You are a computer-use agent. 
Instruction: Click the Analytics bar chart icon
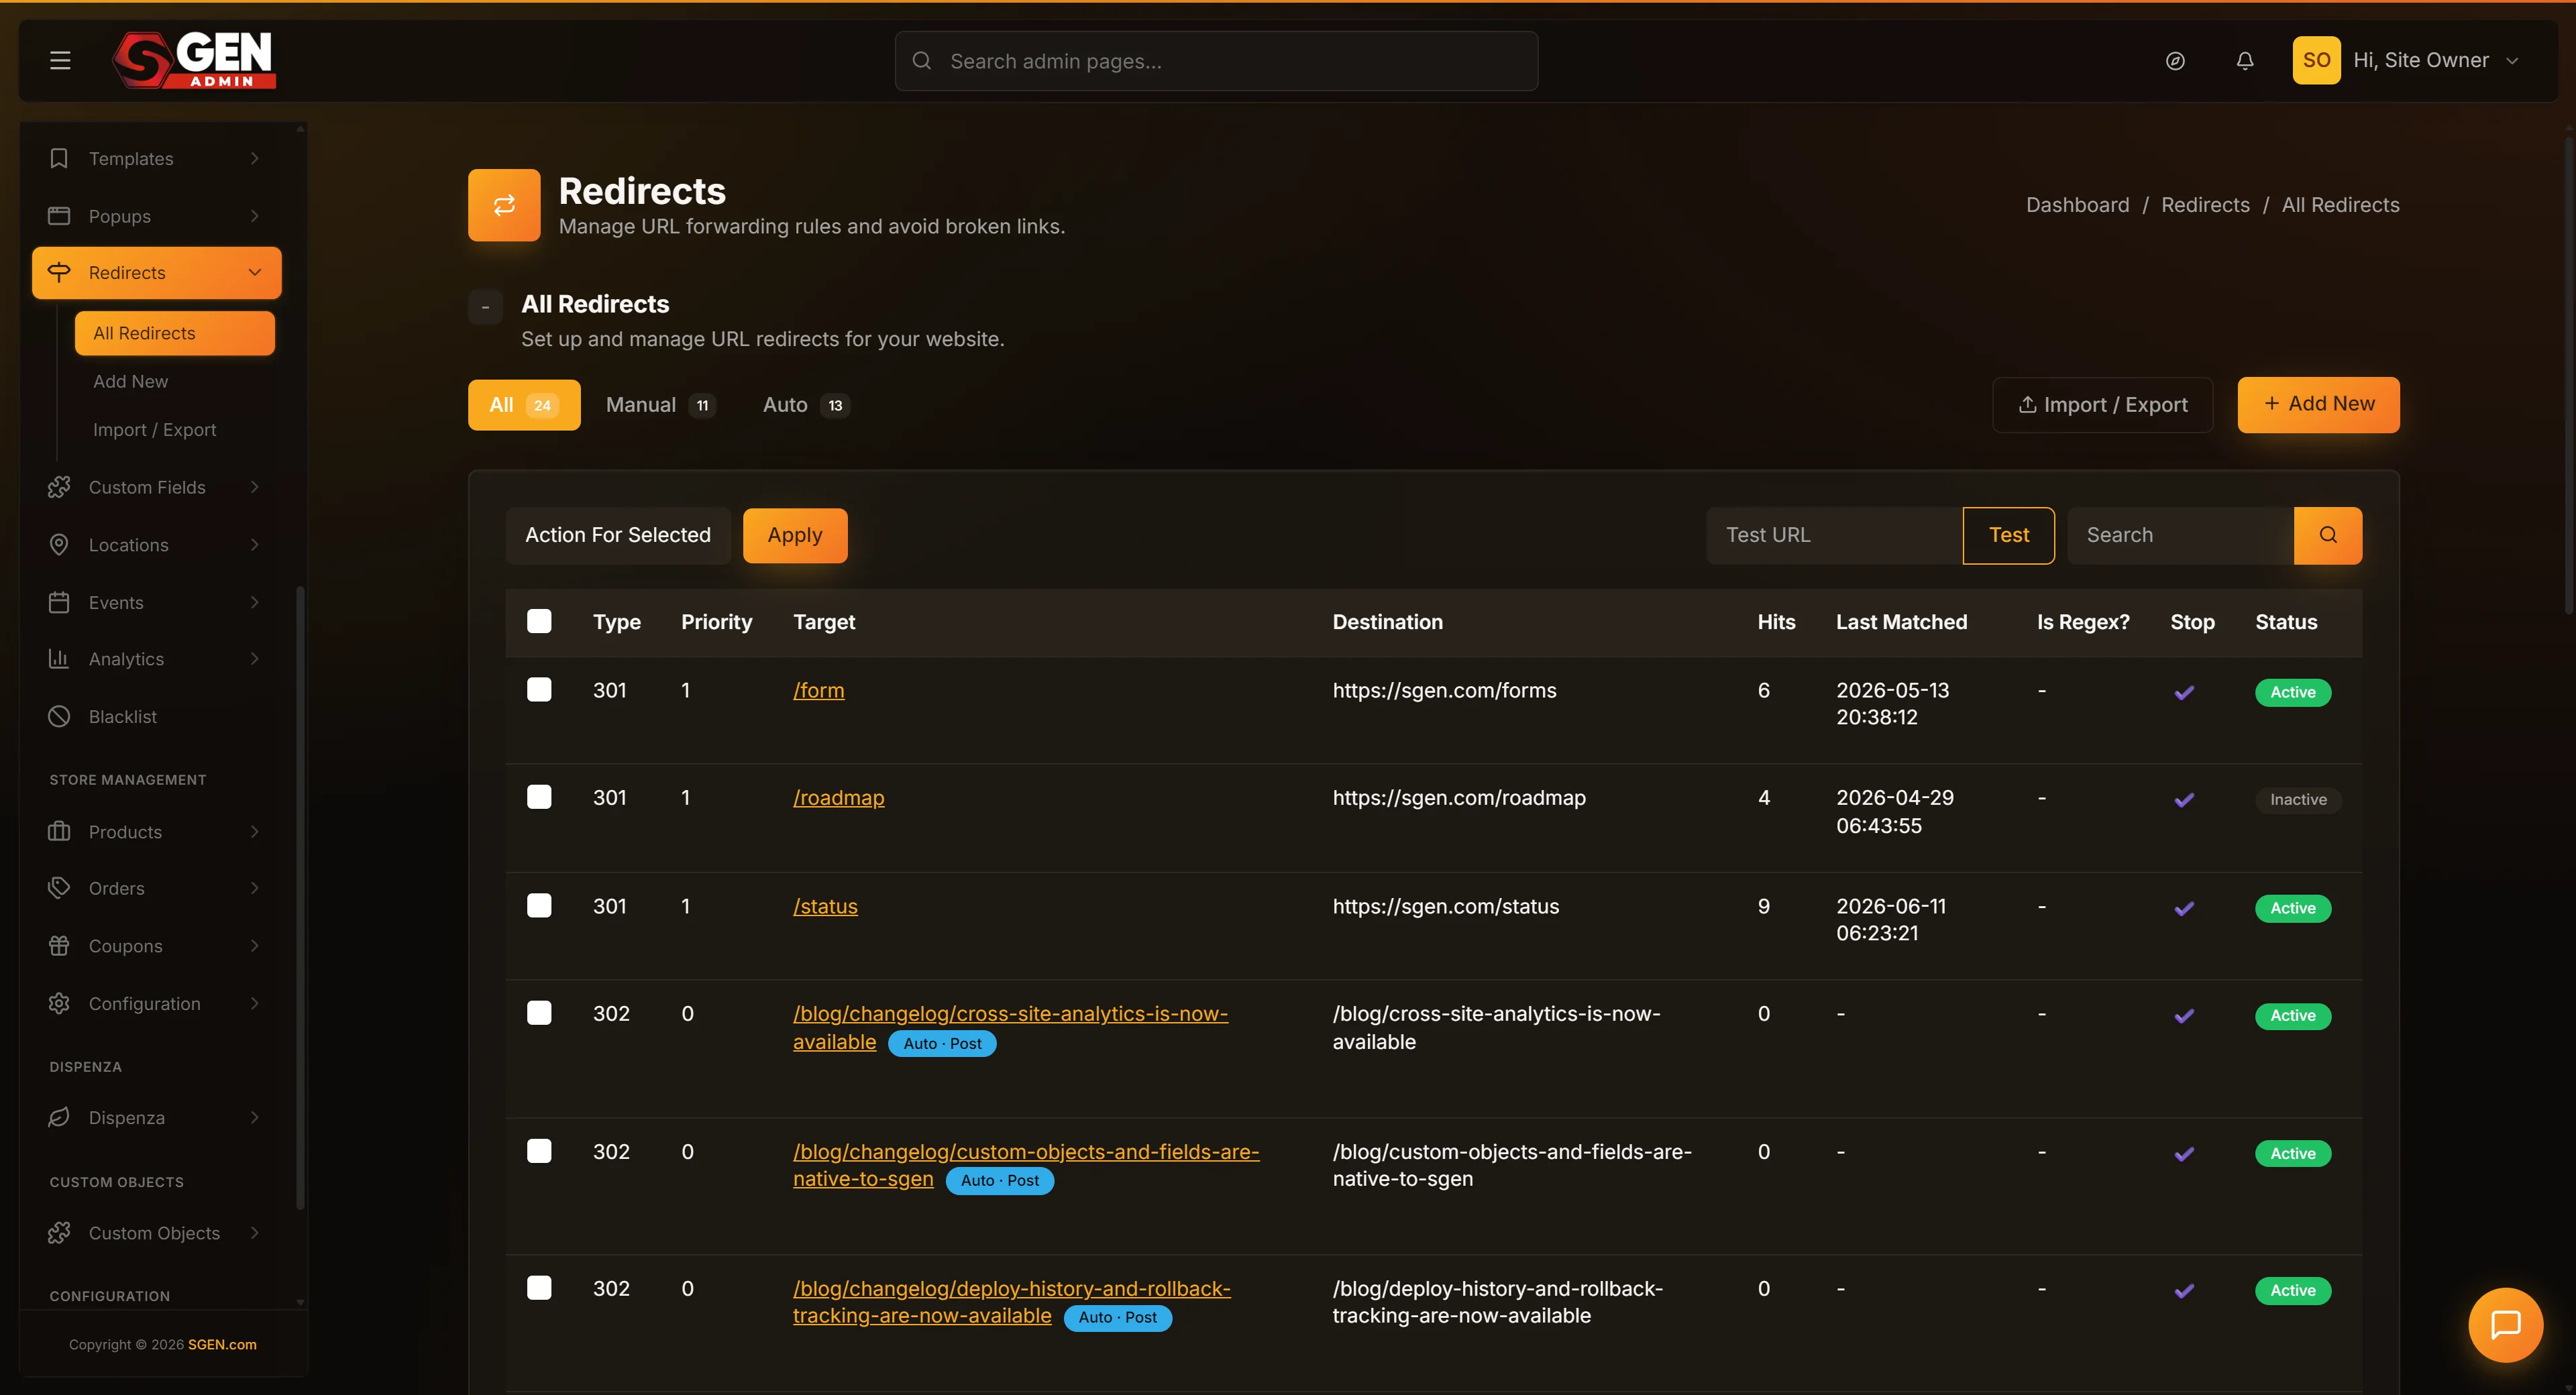pos(59,659)
